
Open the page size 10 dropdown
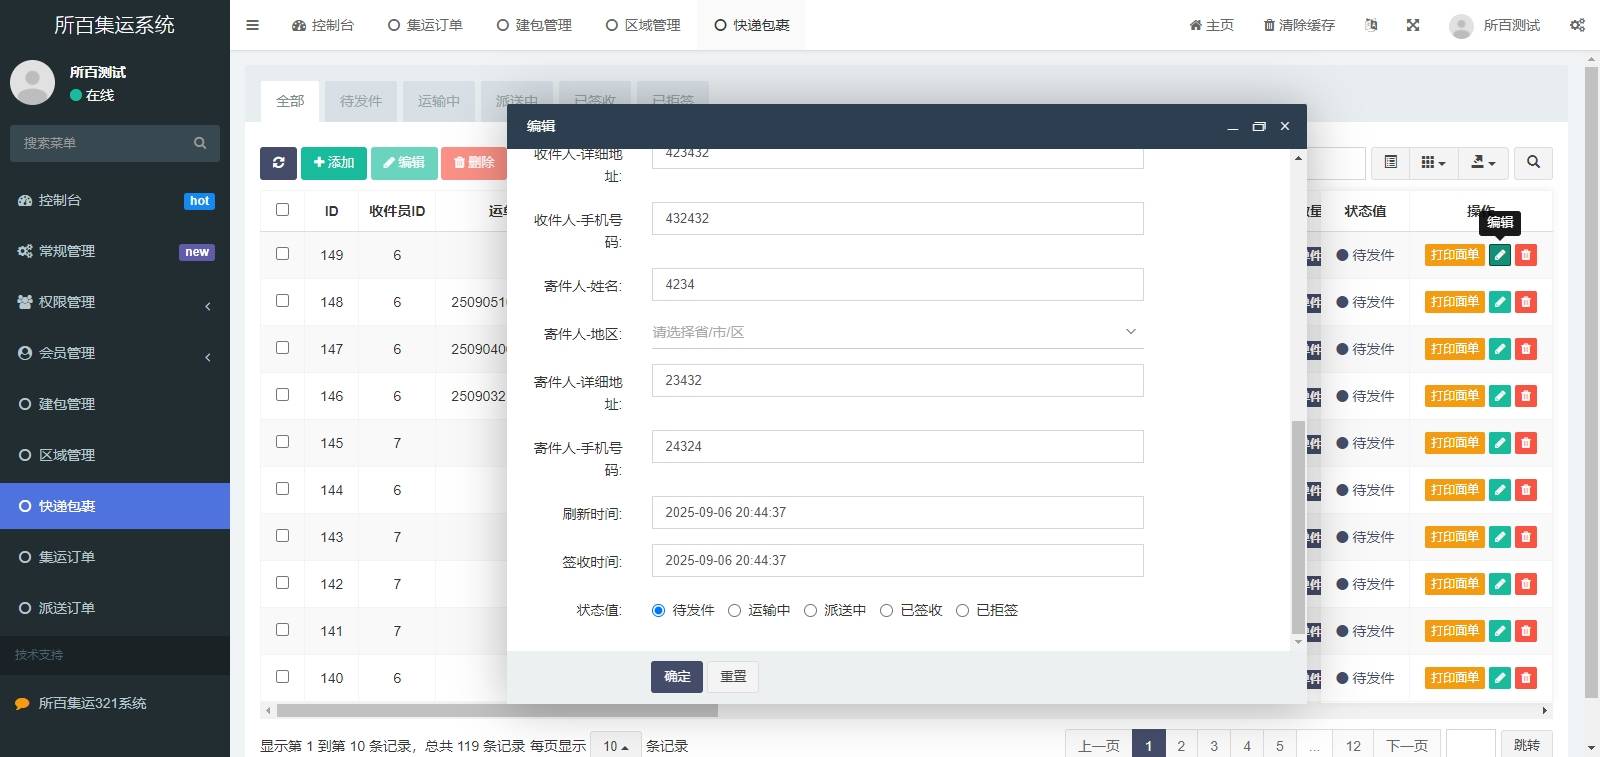(615, 746)
